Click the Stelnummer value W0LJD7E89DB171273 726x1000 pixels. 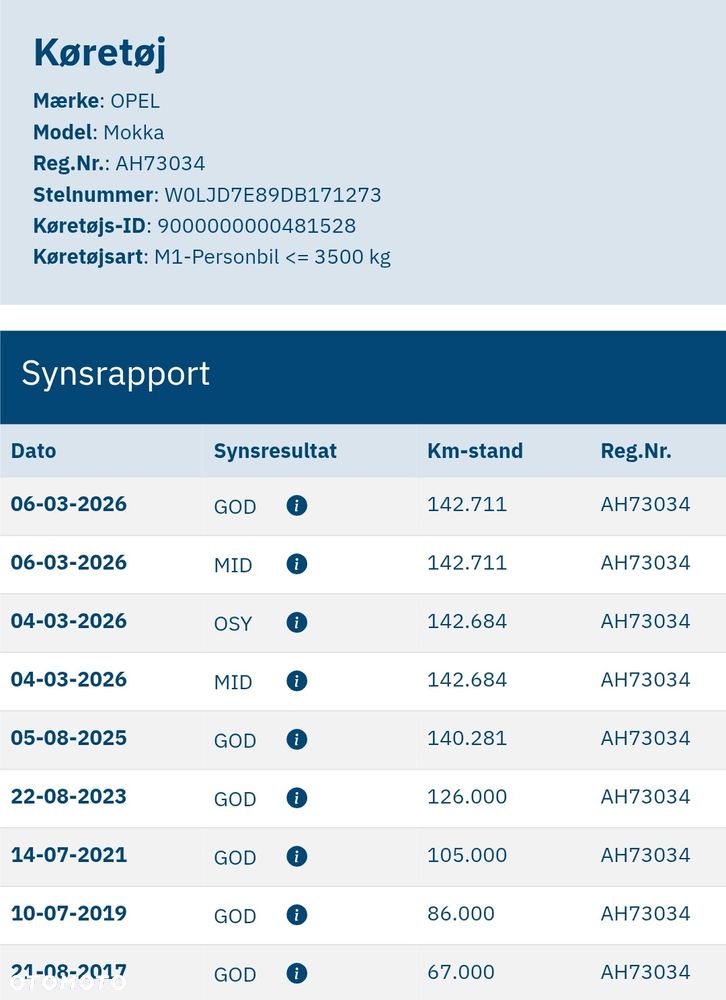click(x=273, y=195)
